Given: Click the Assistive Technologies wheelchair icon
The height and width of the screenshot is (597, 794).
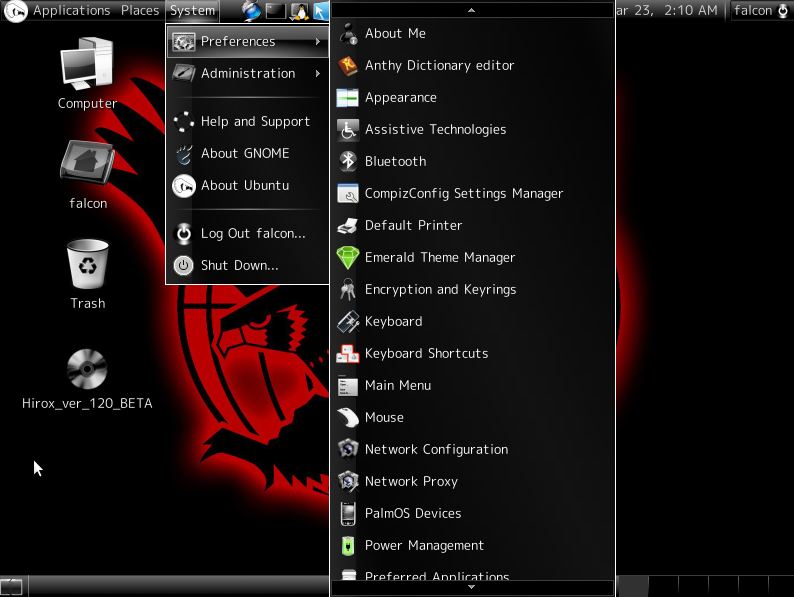Looking at the screenshot, I should (348, 130).
